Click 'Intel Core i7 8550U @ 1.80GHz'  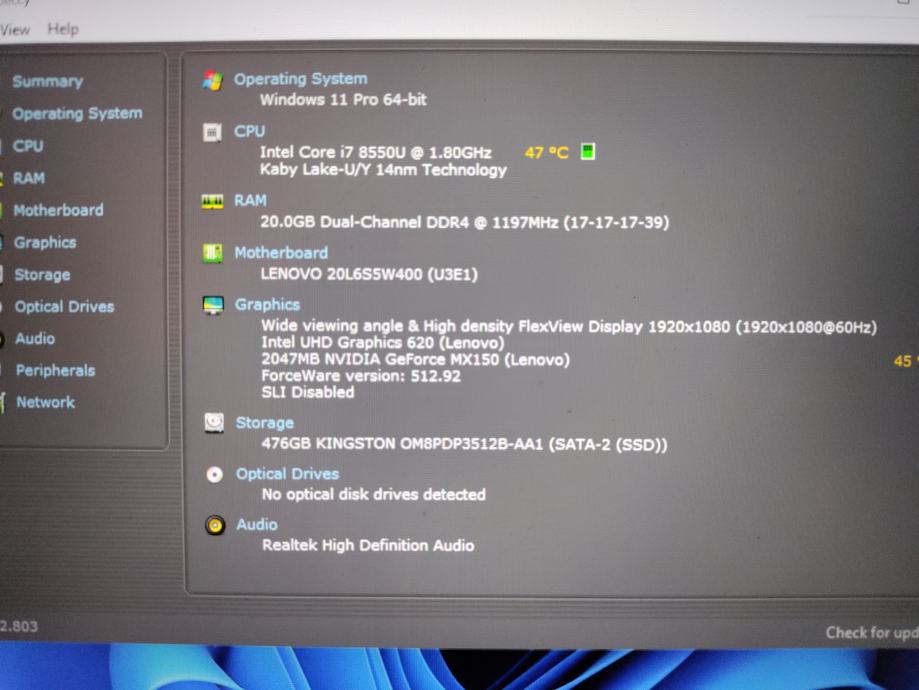[376, 152]
